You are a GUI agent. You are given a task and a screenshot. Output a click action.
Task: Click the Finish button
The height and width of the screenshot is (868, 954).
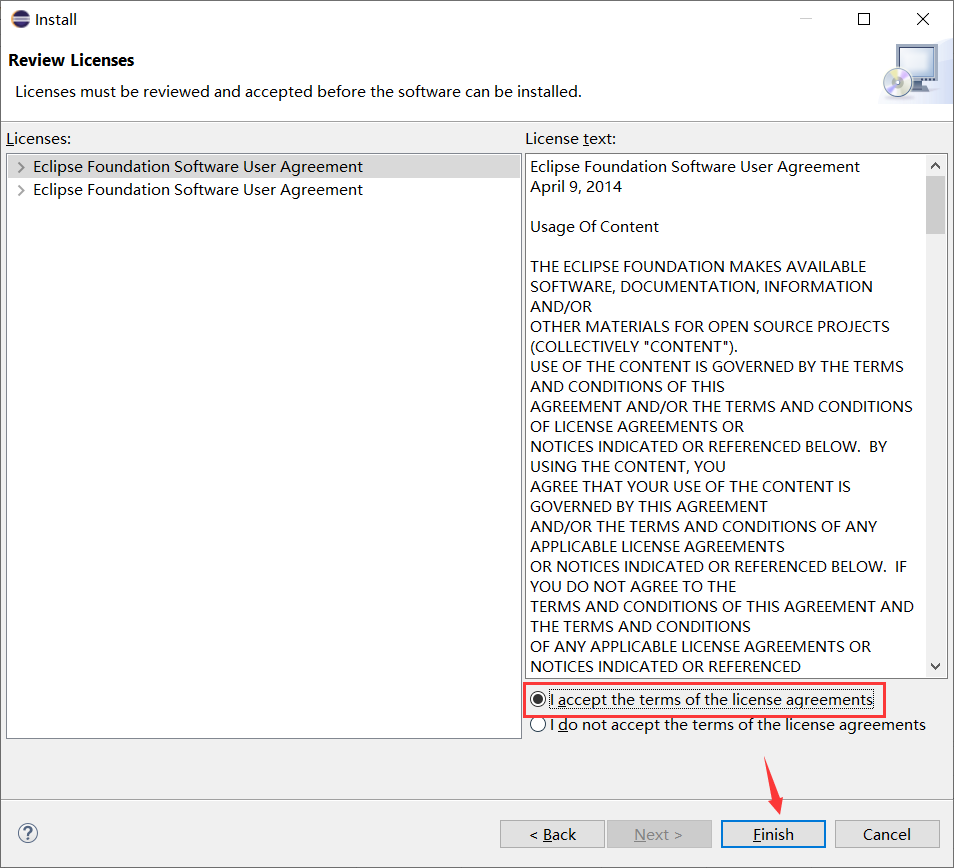pyautogui.click(x=773, y=834)
